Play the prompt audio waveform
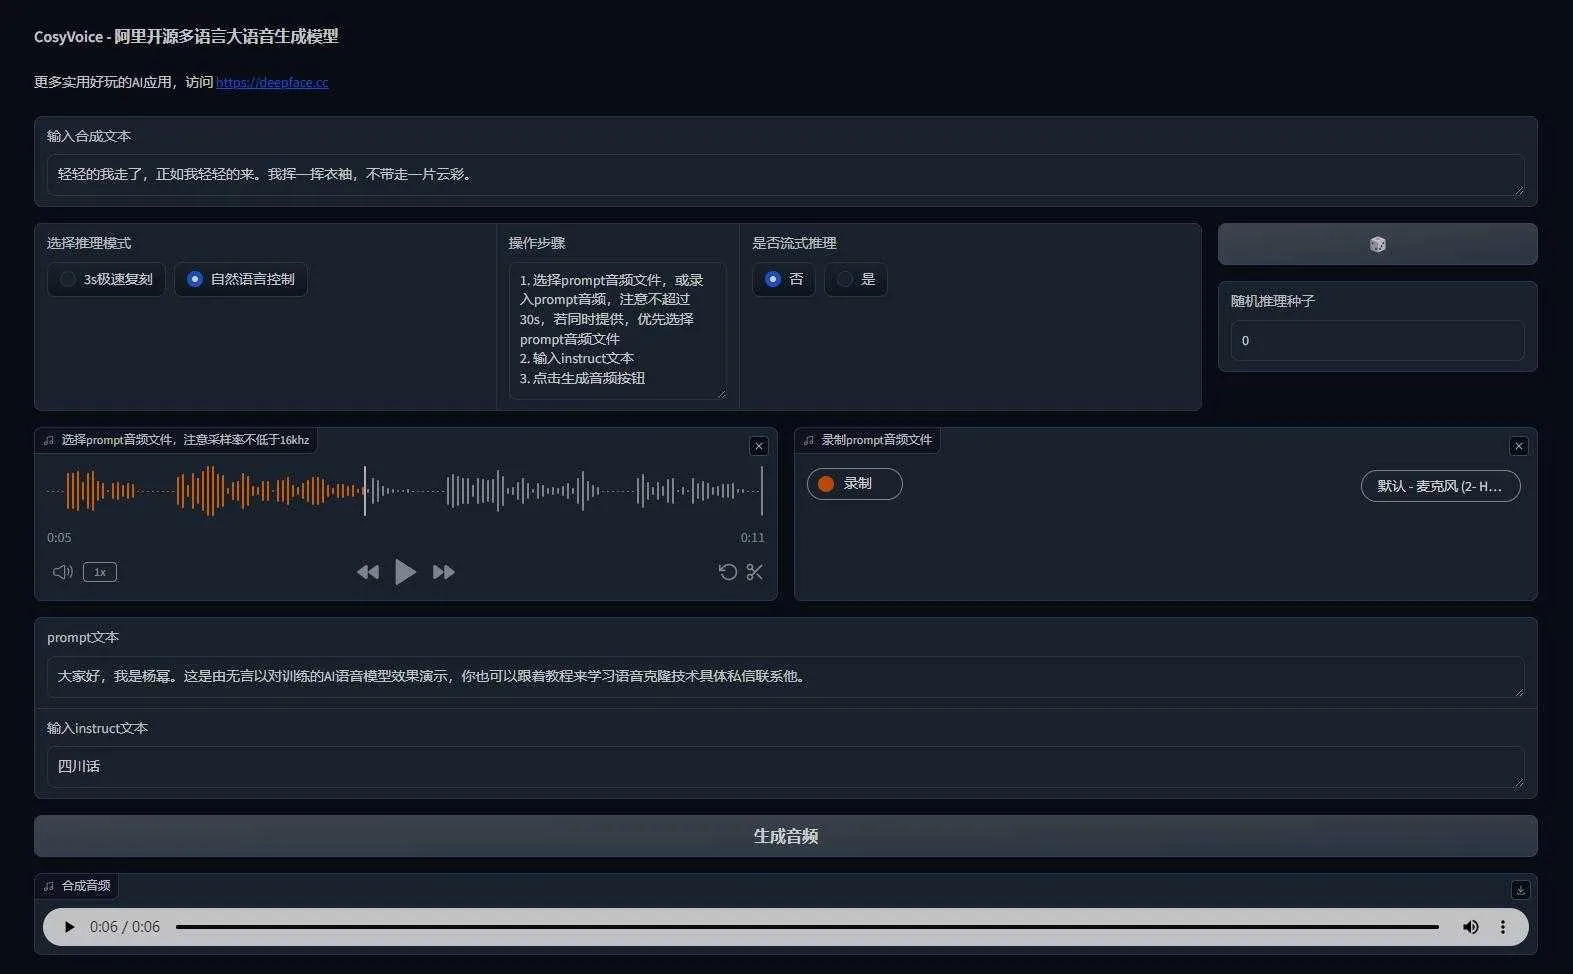The height and width of the screenshot is (974, 1573). pos(405,572)
